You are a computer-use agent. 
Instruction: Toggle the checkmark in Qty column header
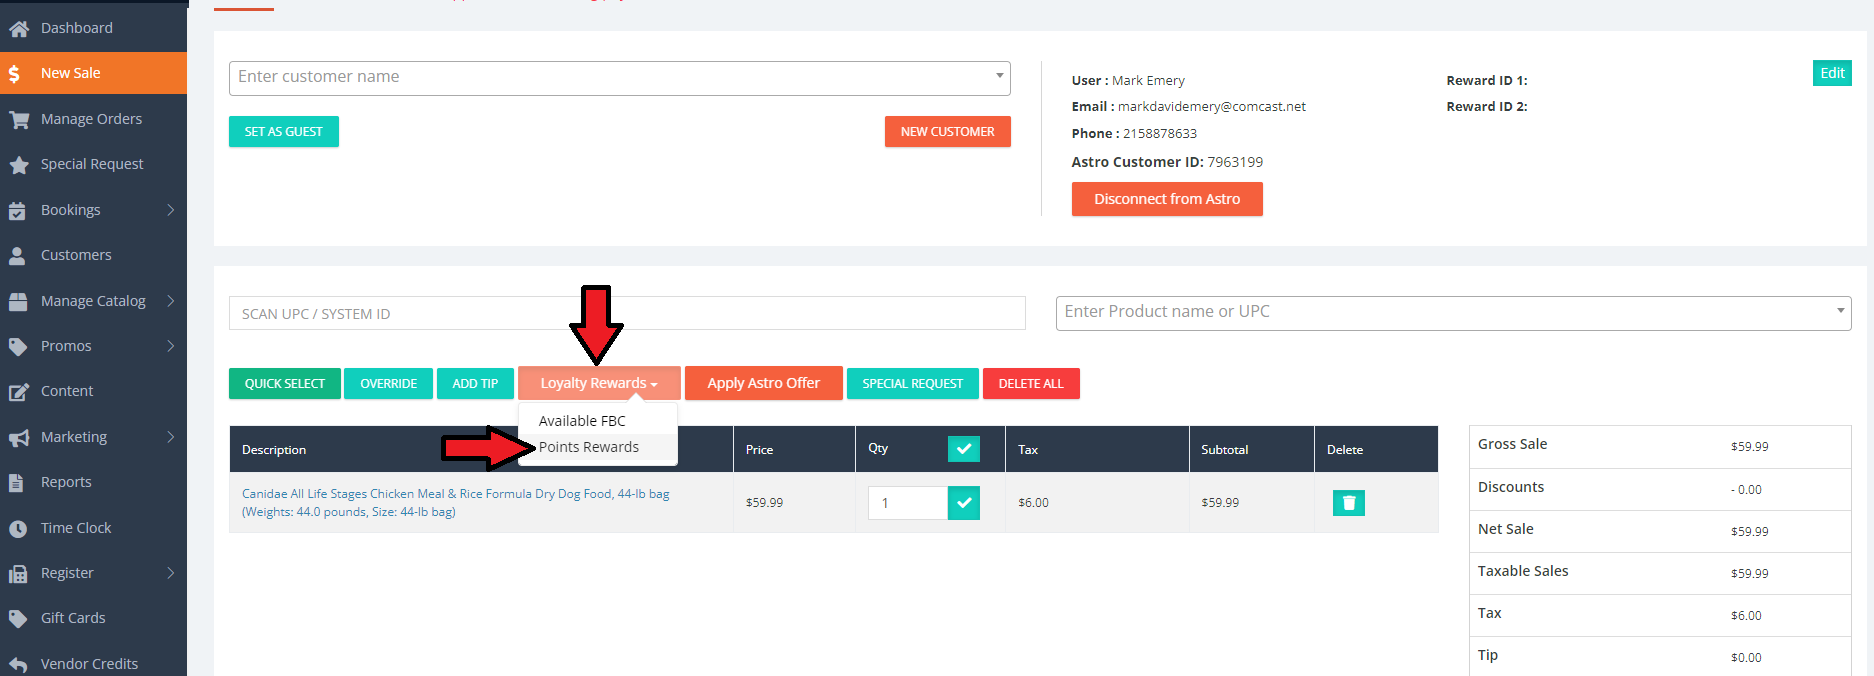(963, 449)
